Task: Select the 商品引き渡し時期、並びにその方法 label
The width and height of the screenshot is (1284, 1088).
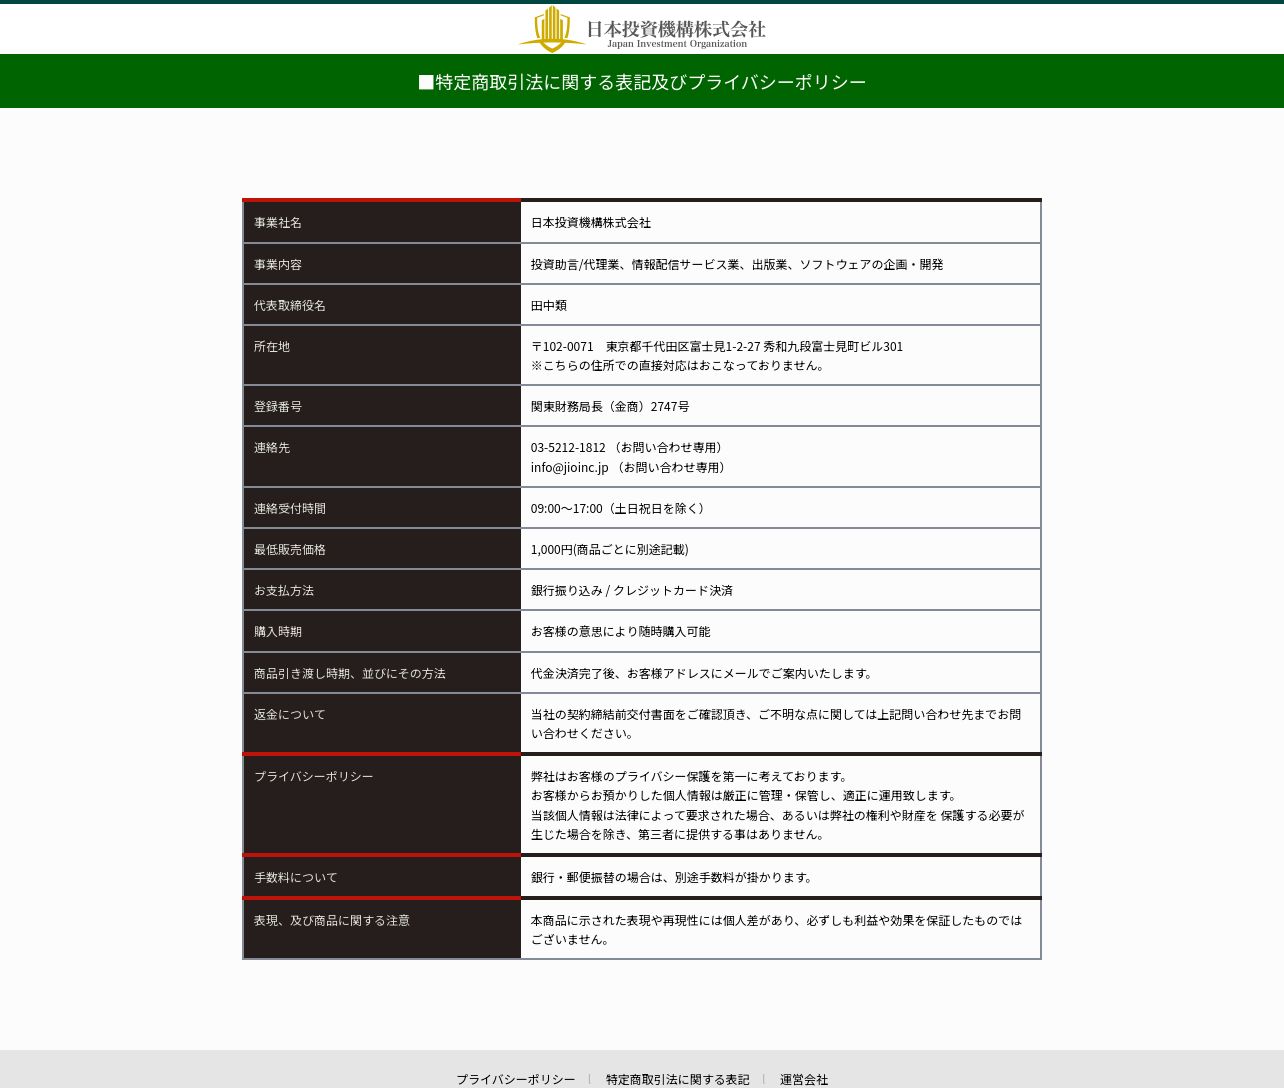Action: (x=350, y=674)
